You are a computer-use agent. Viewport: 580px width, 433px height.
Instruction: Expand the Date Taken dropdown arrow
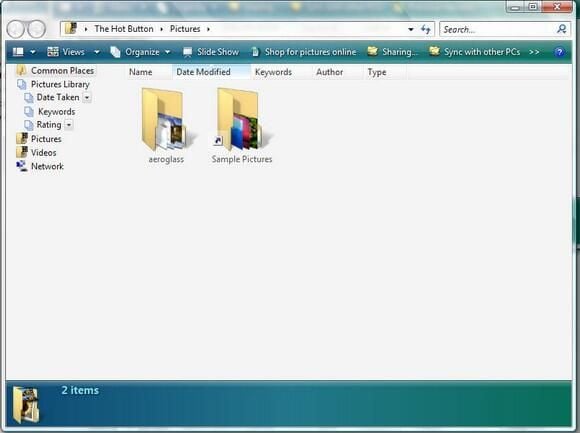click(x=87, y=98)
